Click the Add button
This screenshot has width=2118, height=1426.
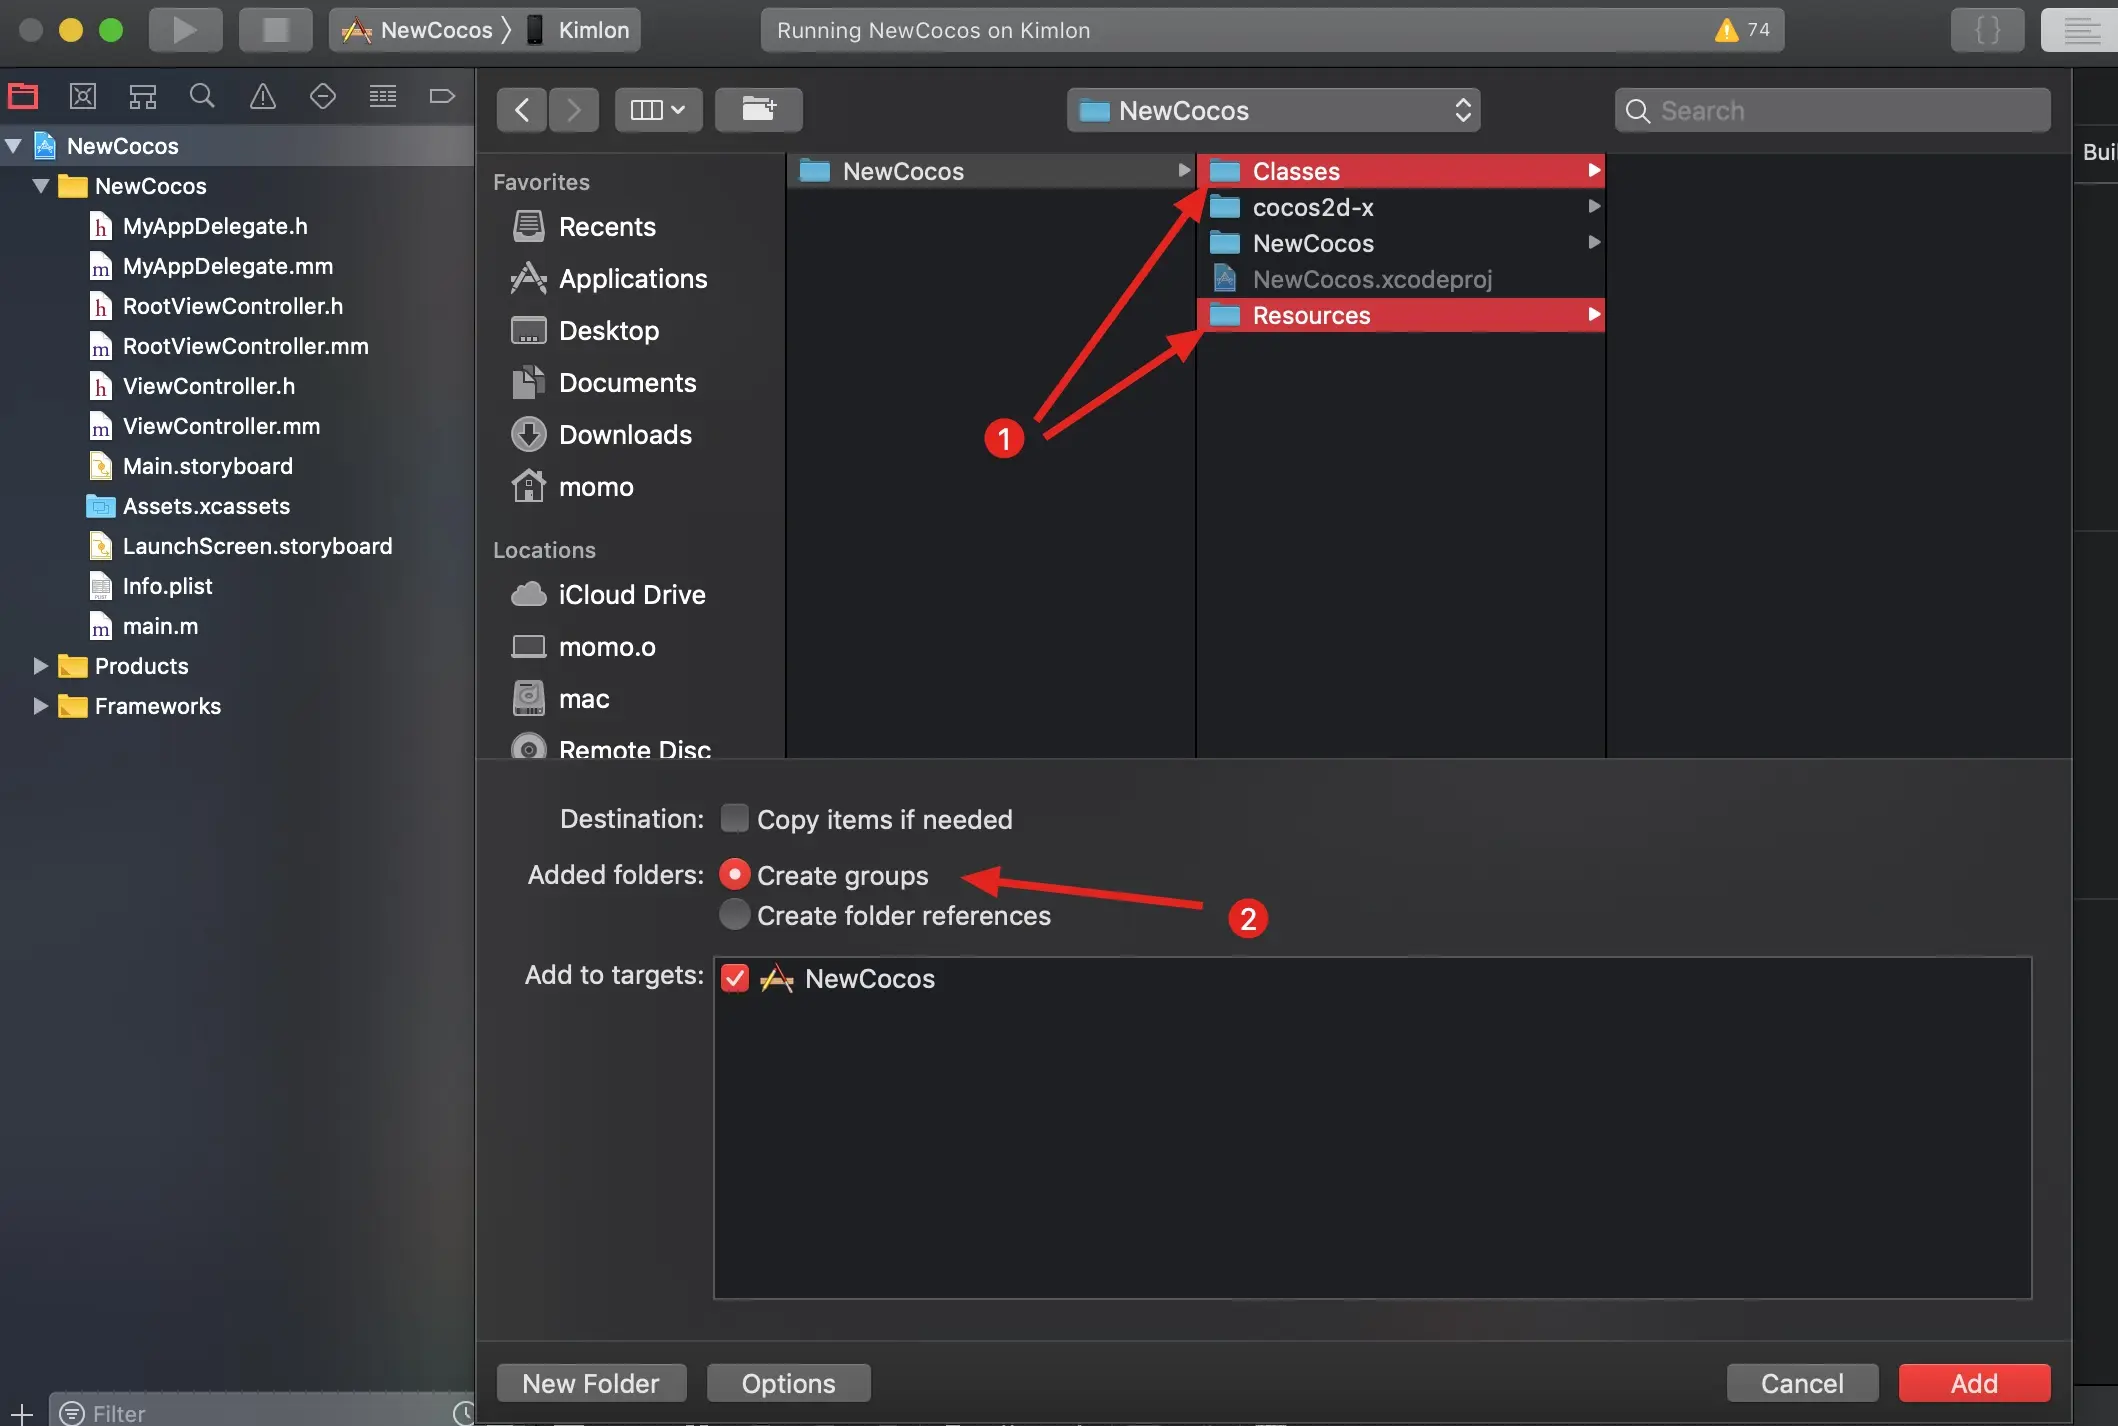(x=1973, y=1383)
